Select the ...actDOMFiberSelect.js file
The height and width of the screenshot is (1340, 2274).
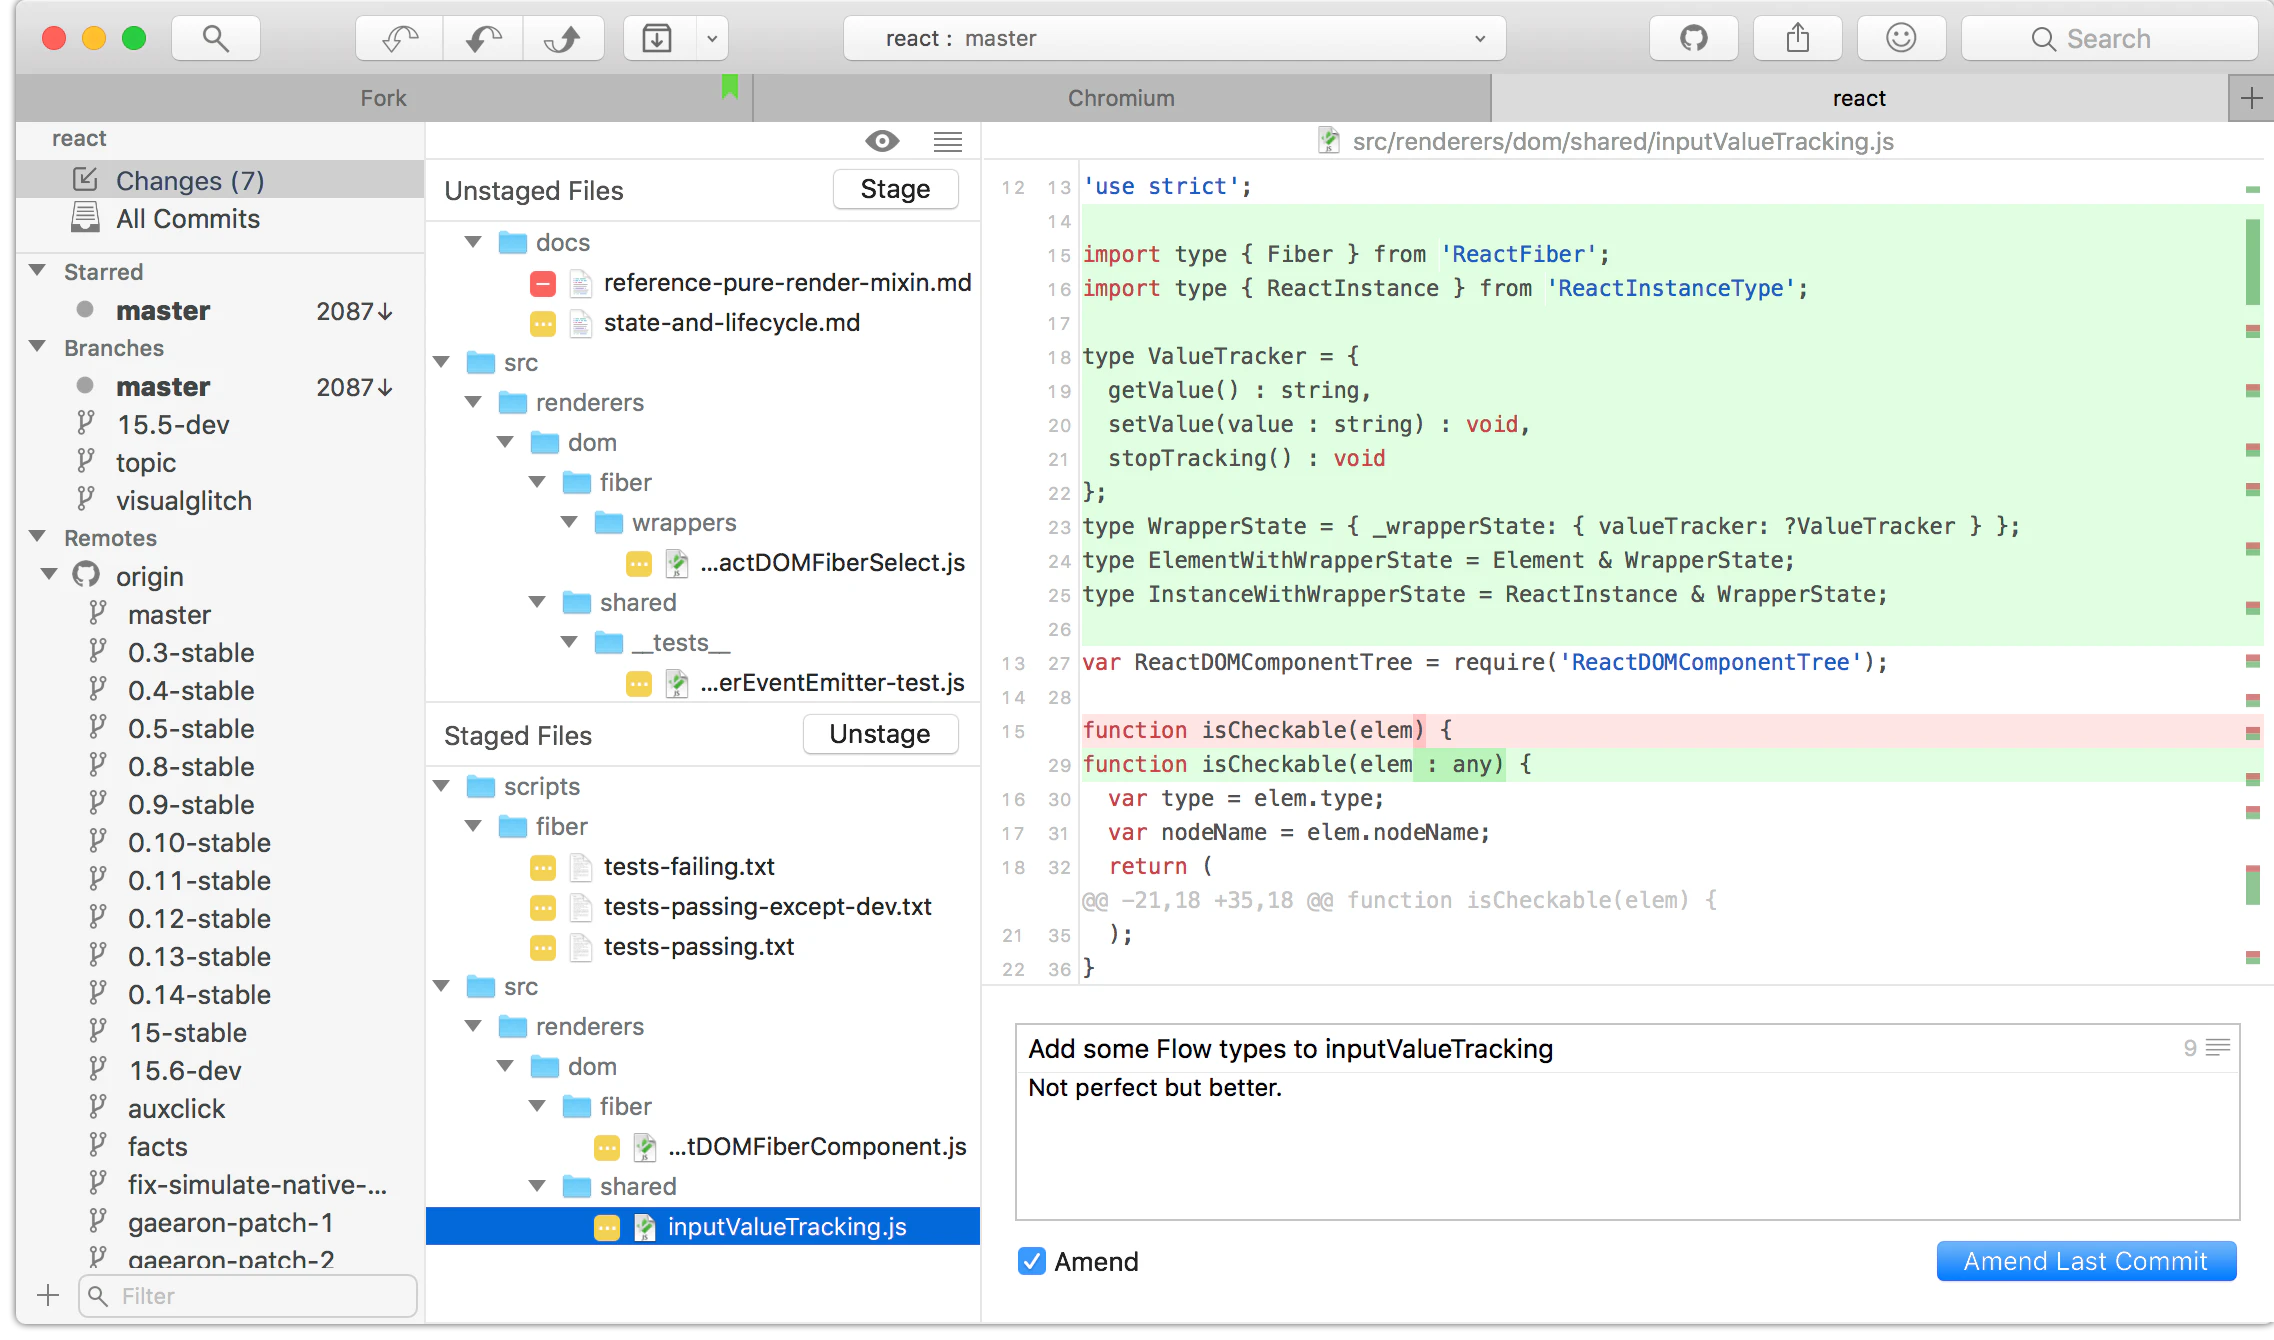point(704,563)
